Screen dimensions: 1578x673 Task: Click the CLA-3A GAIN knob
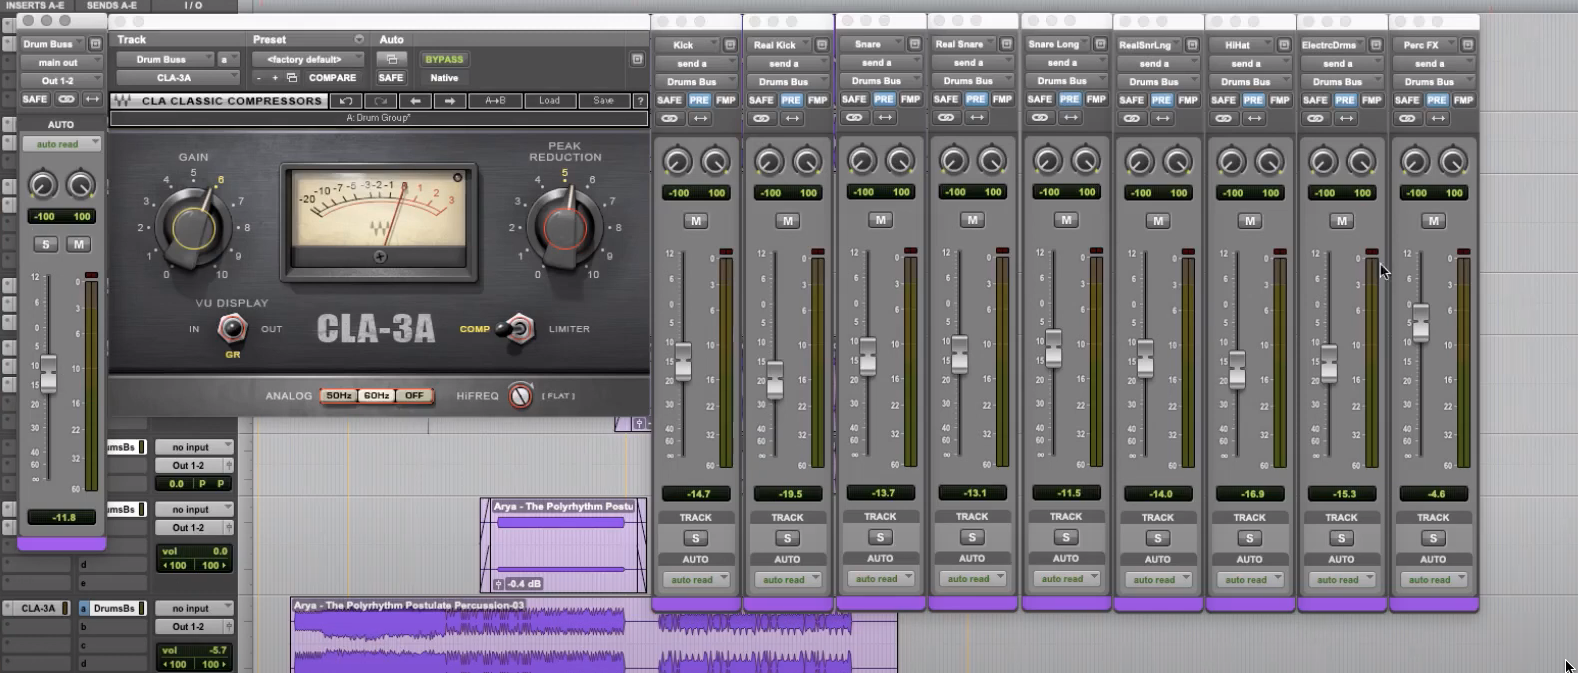click(x=194, y=227)
